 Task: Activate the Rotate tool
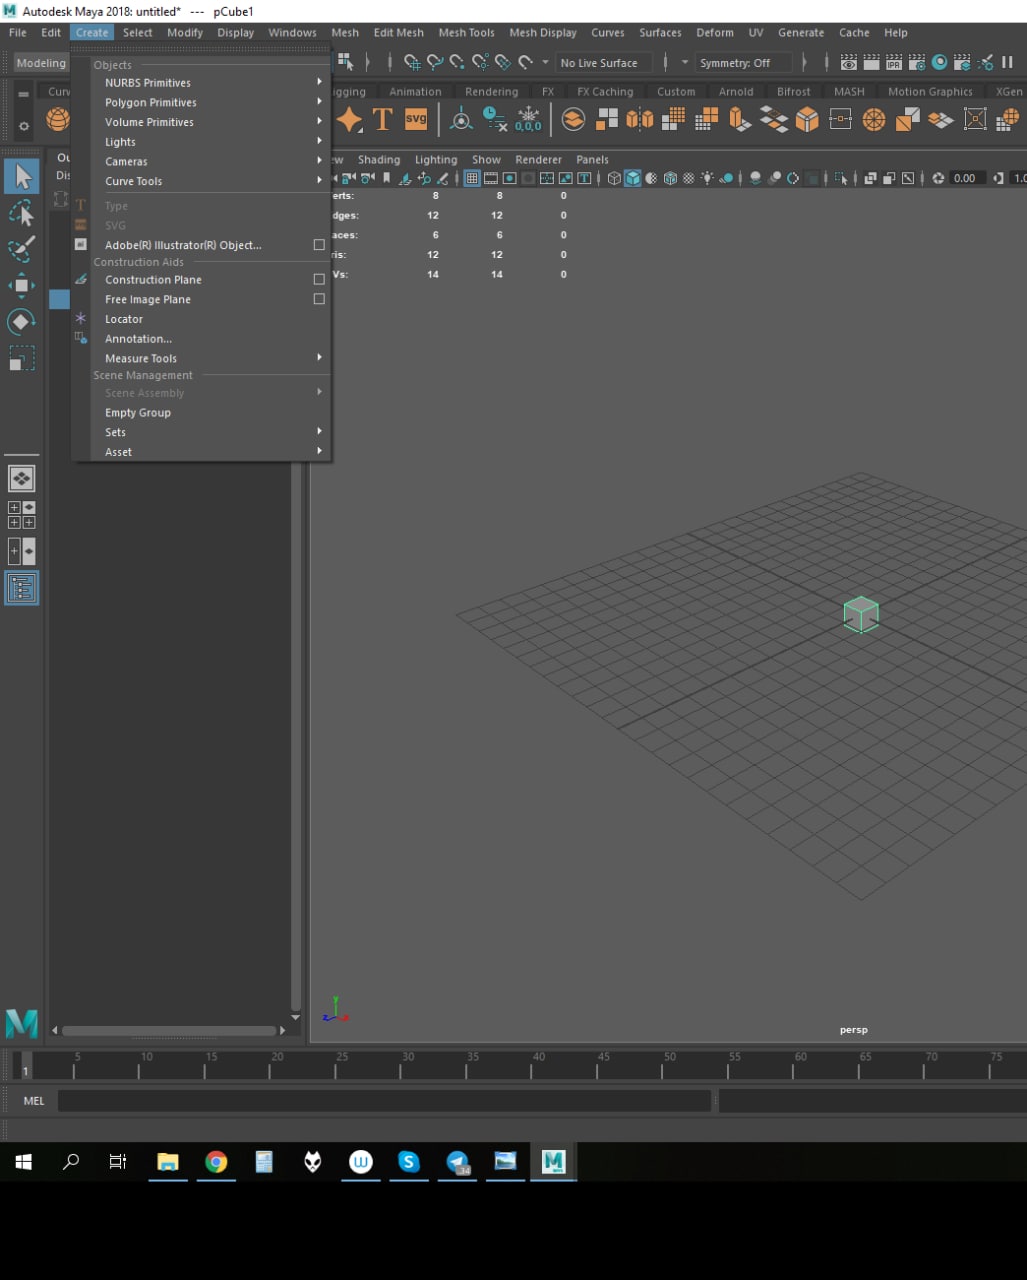pos(21,321)
